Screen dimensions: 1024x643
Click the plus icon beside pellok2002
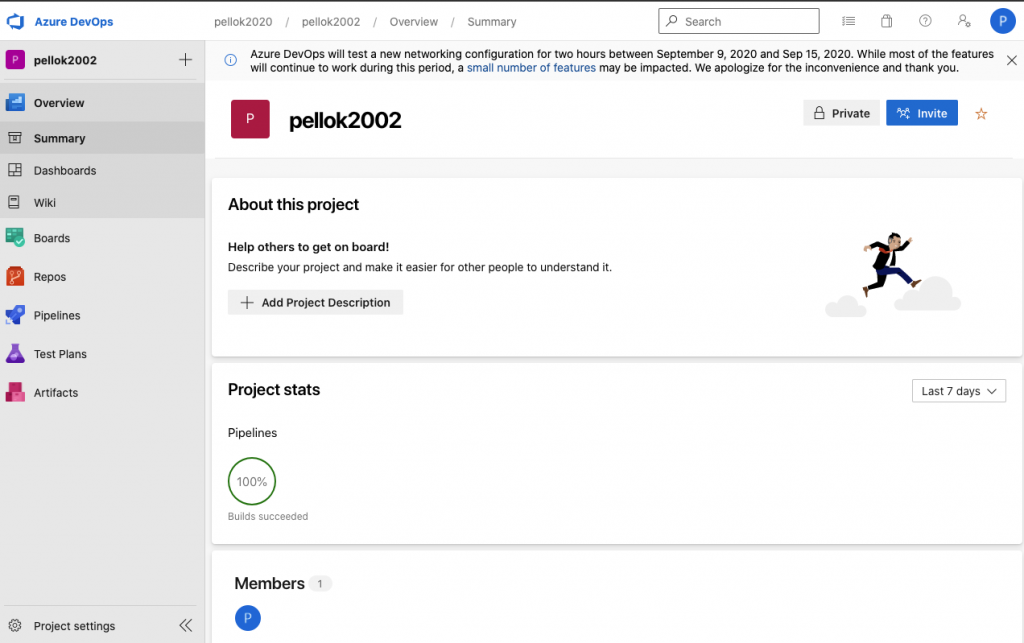[x=185, y=60]
